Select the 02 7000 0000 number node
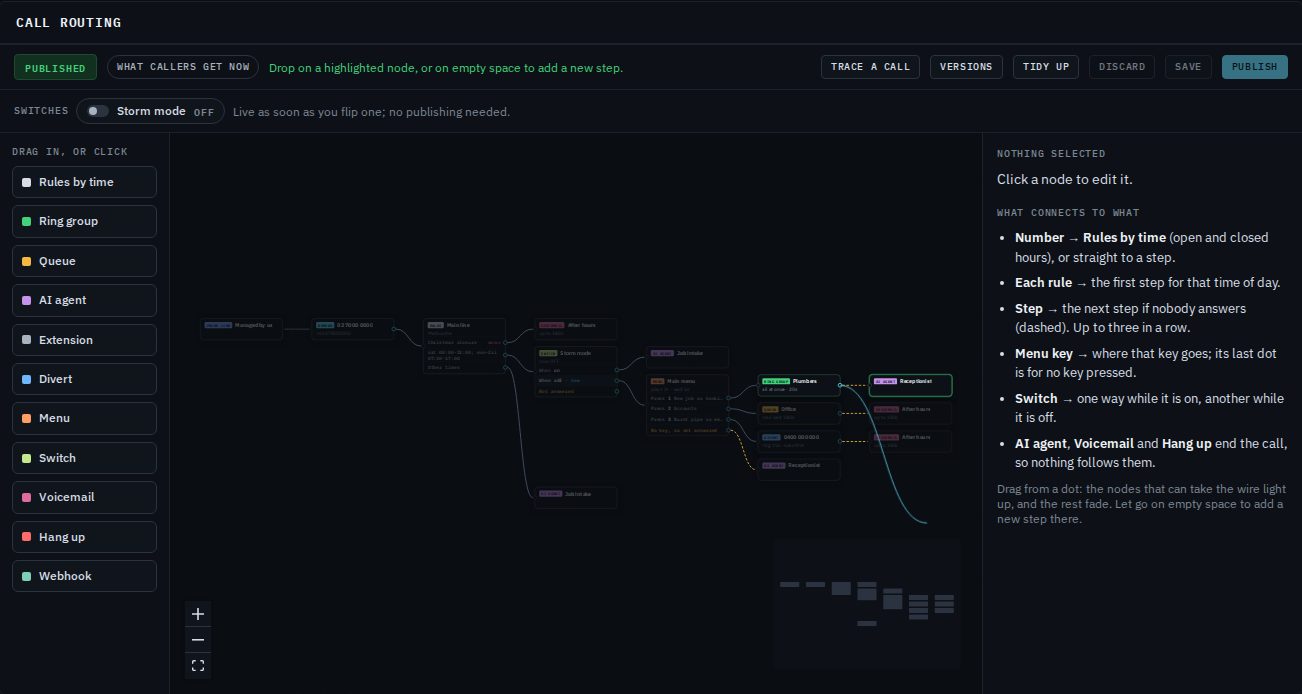Image resolution: width=1302 pixels, height=694 pixels. (x=353, y=329)
